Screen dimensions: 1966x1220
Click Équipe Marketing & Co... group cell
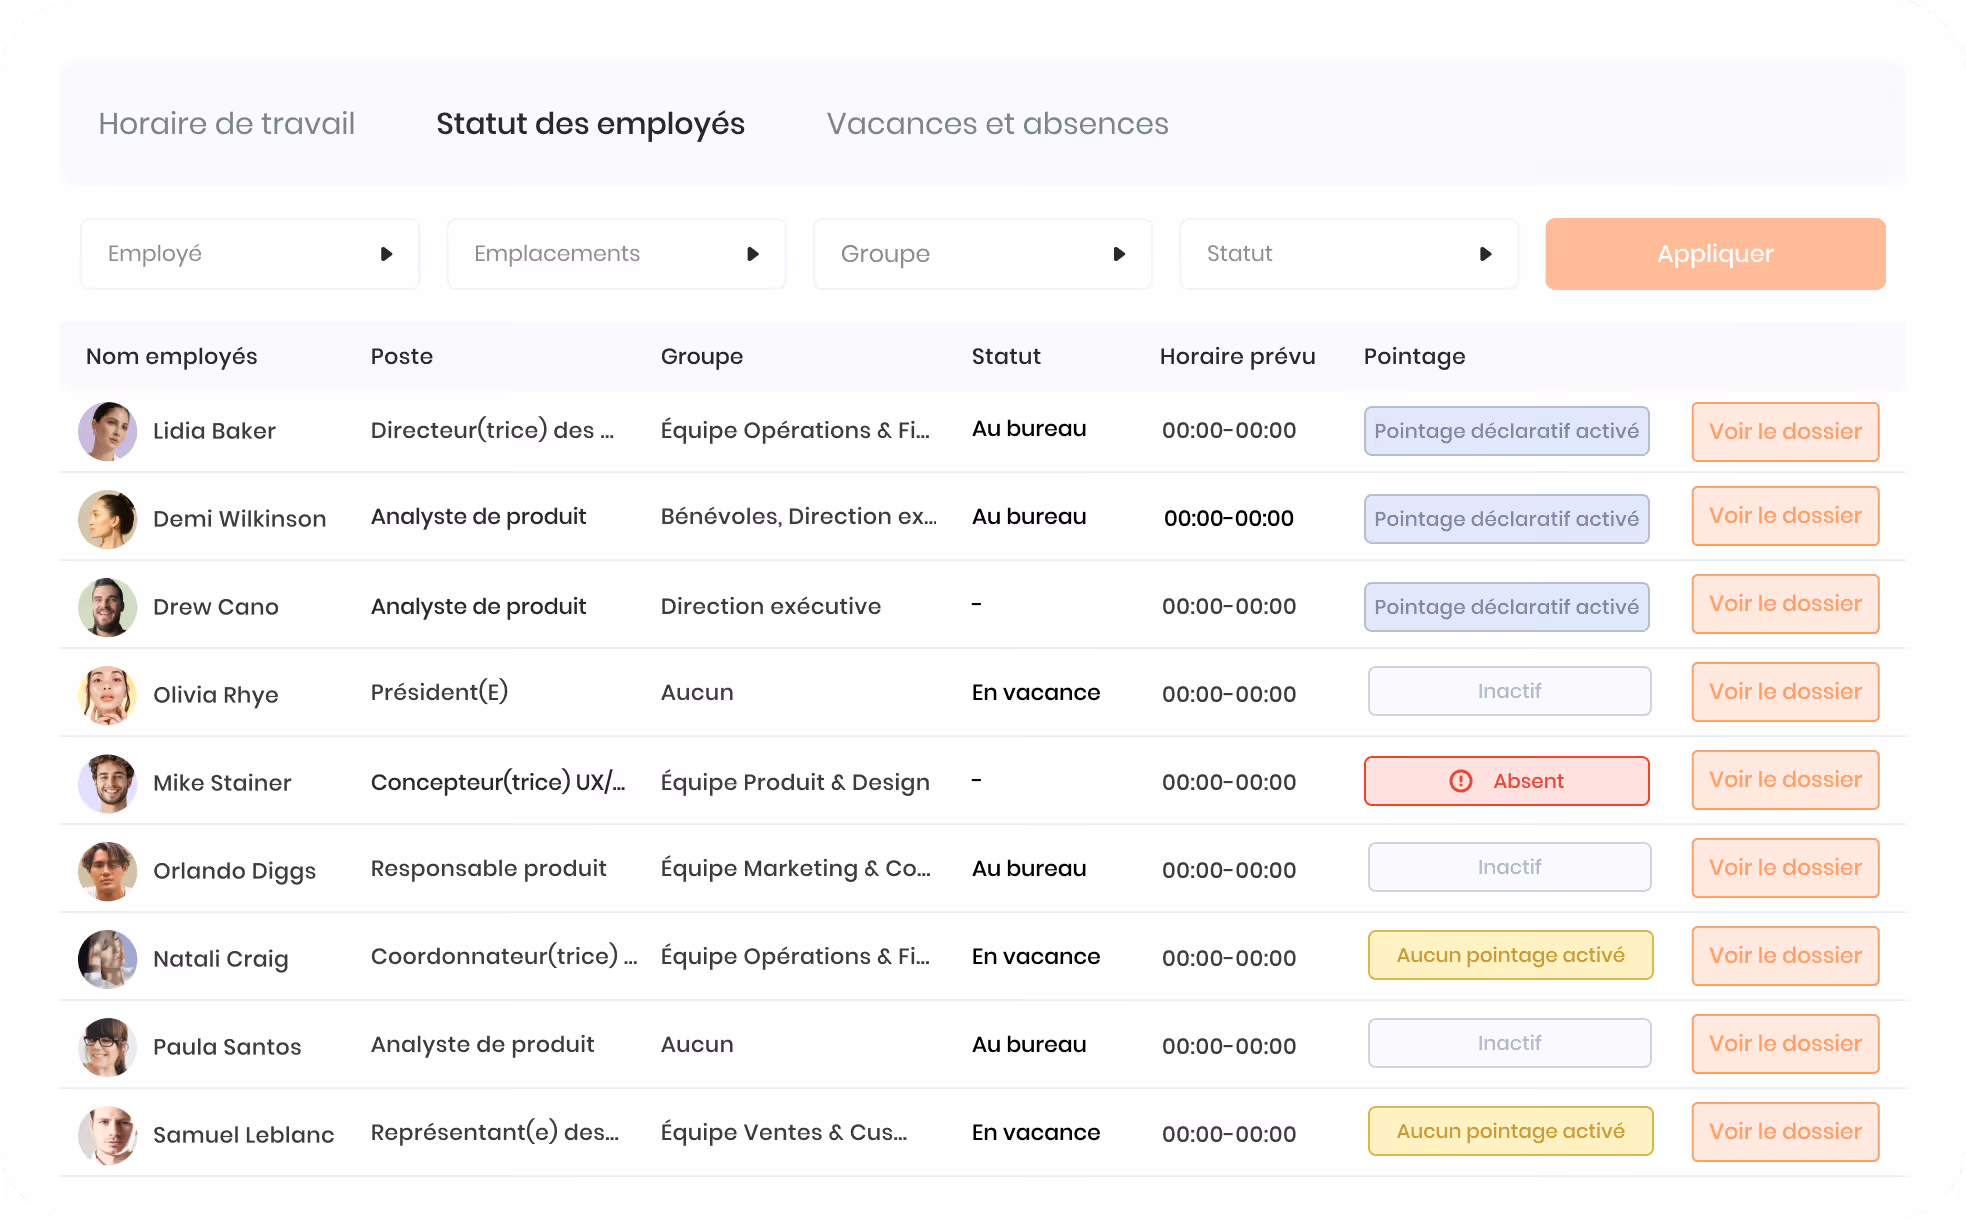795,868
